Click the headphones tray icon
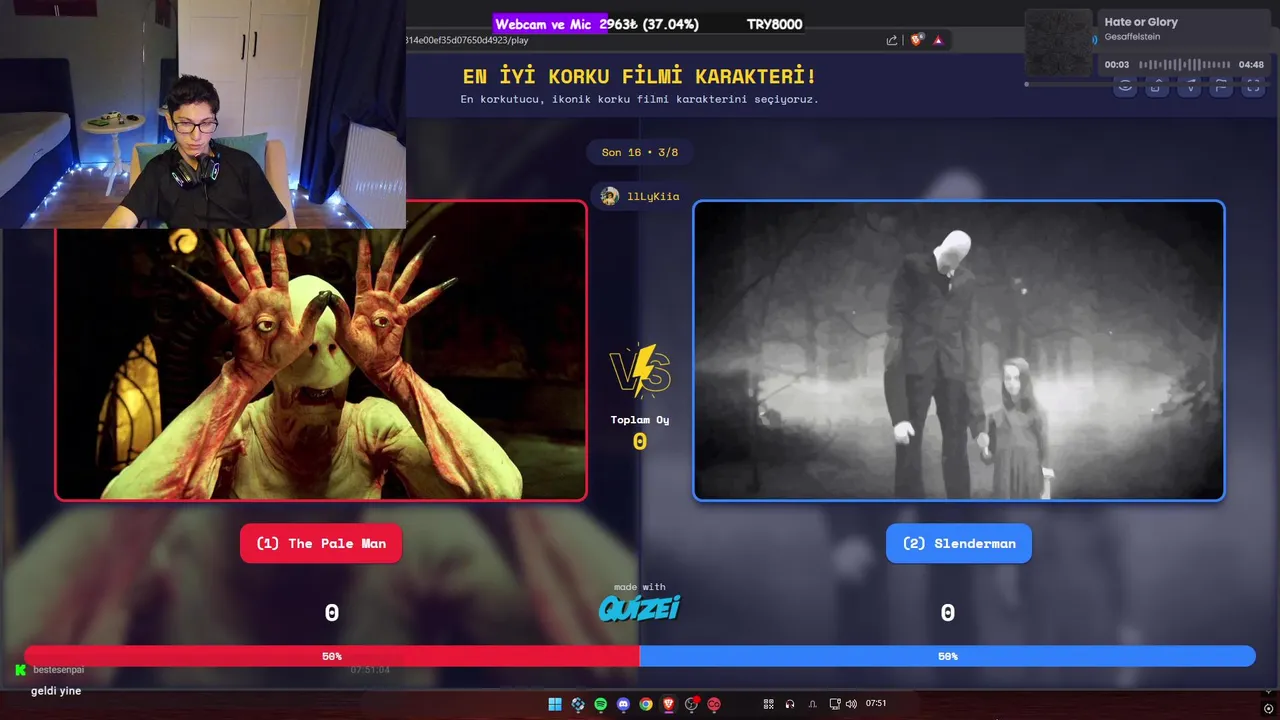The height and width of the screenshot is (720, 1280). [790, 704]
